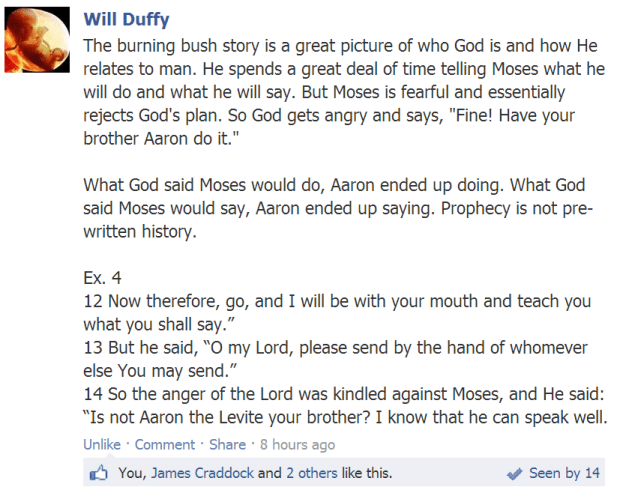Click the word "You" in the likes bar
Viewport: 620px width, 487px height.
pos(130,472)
